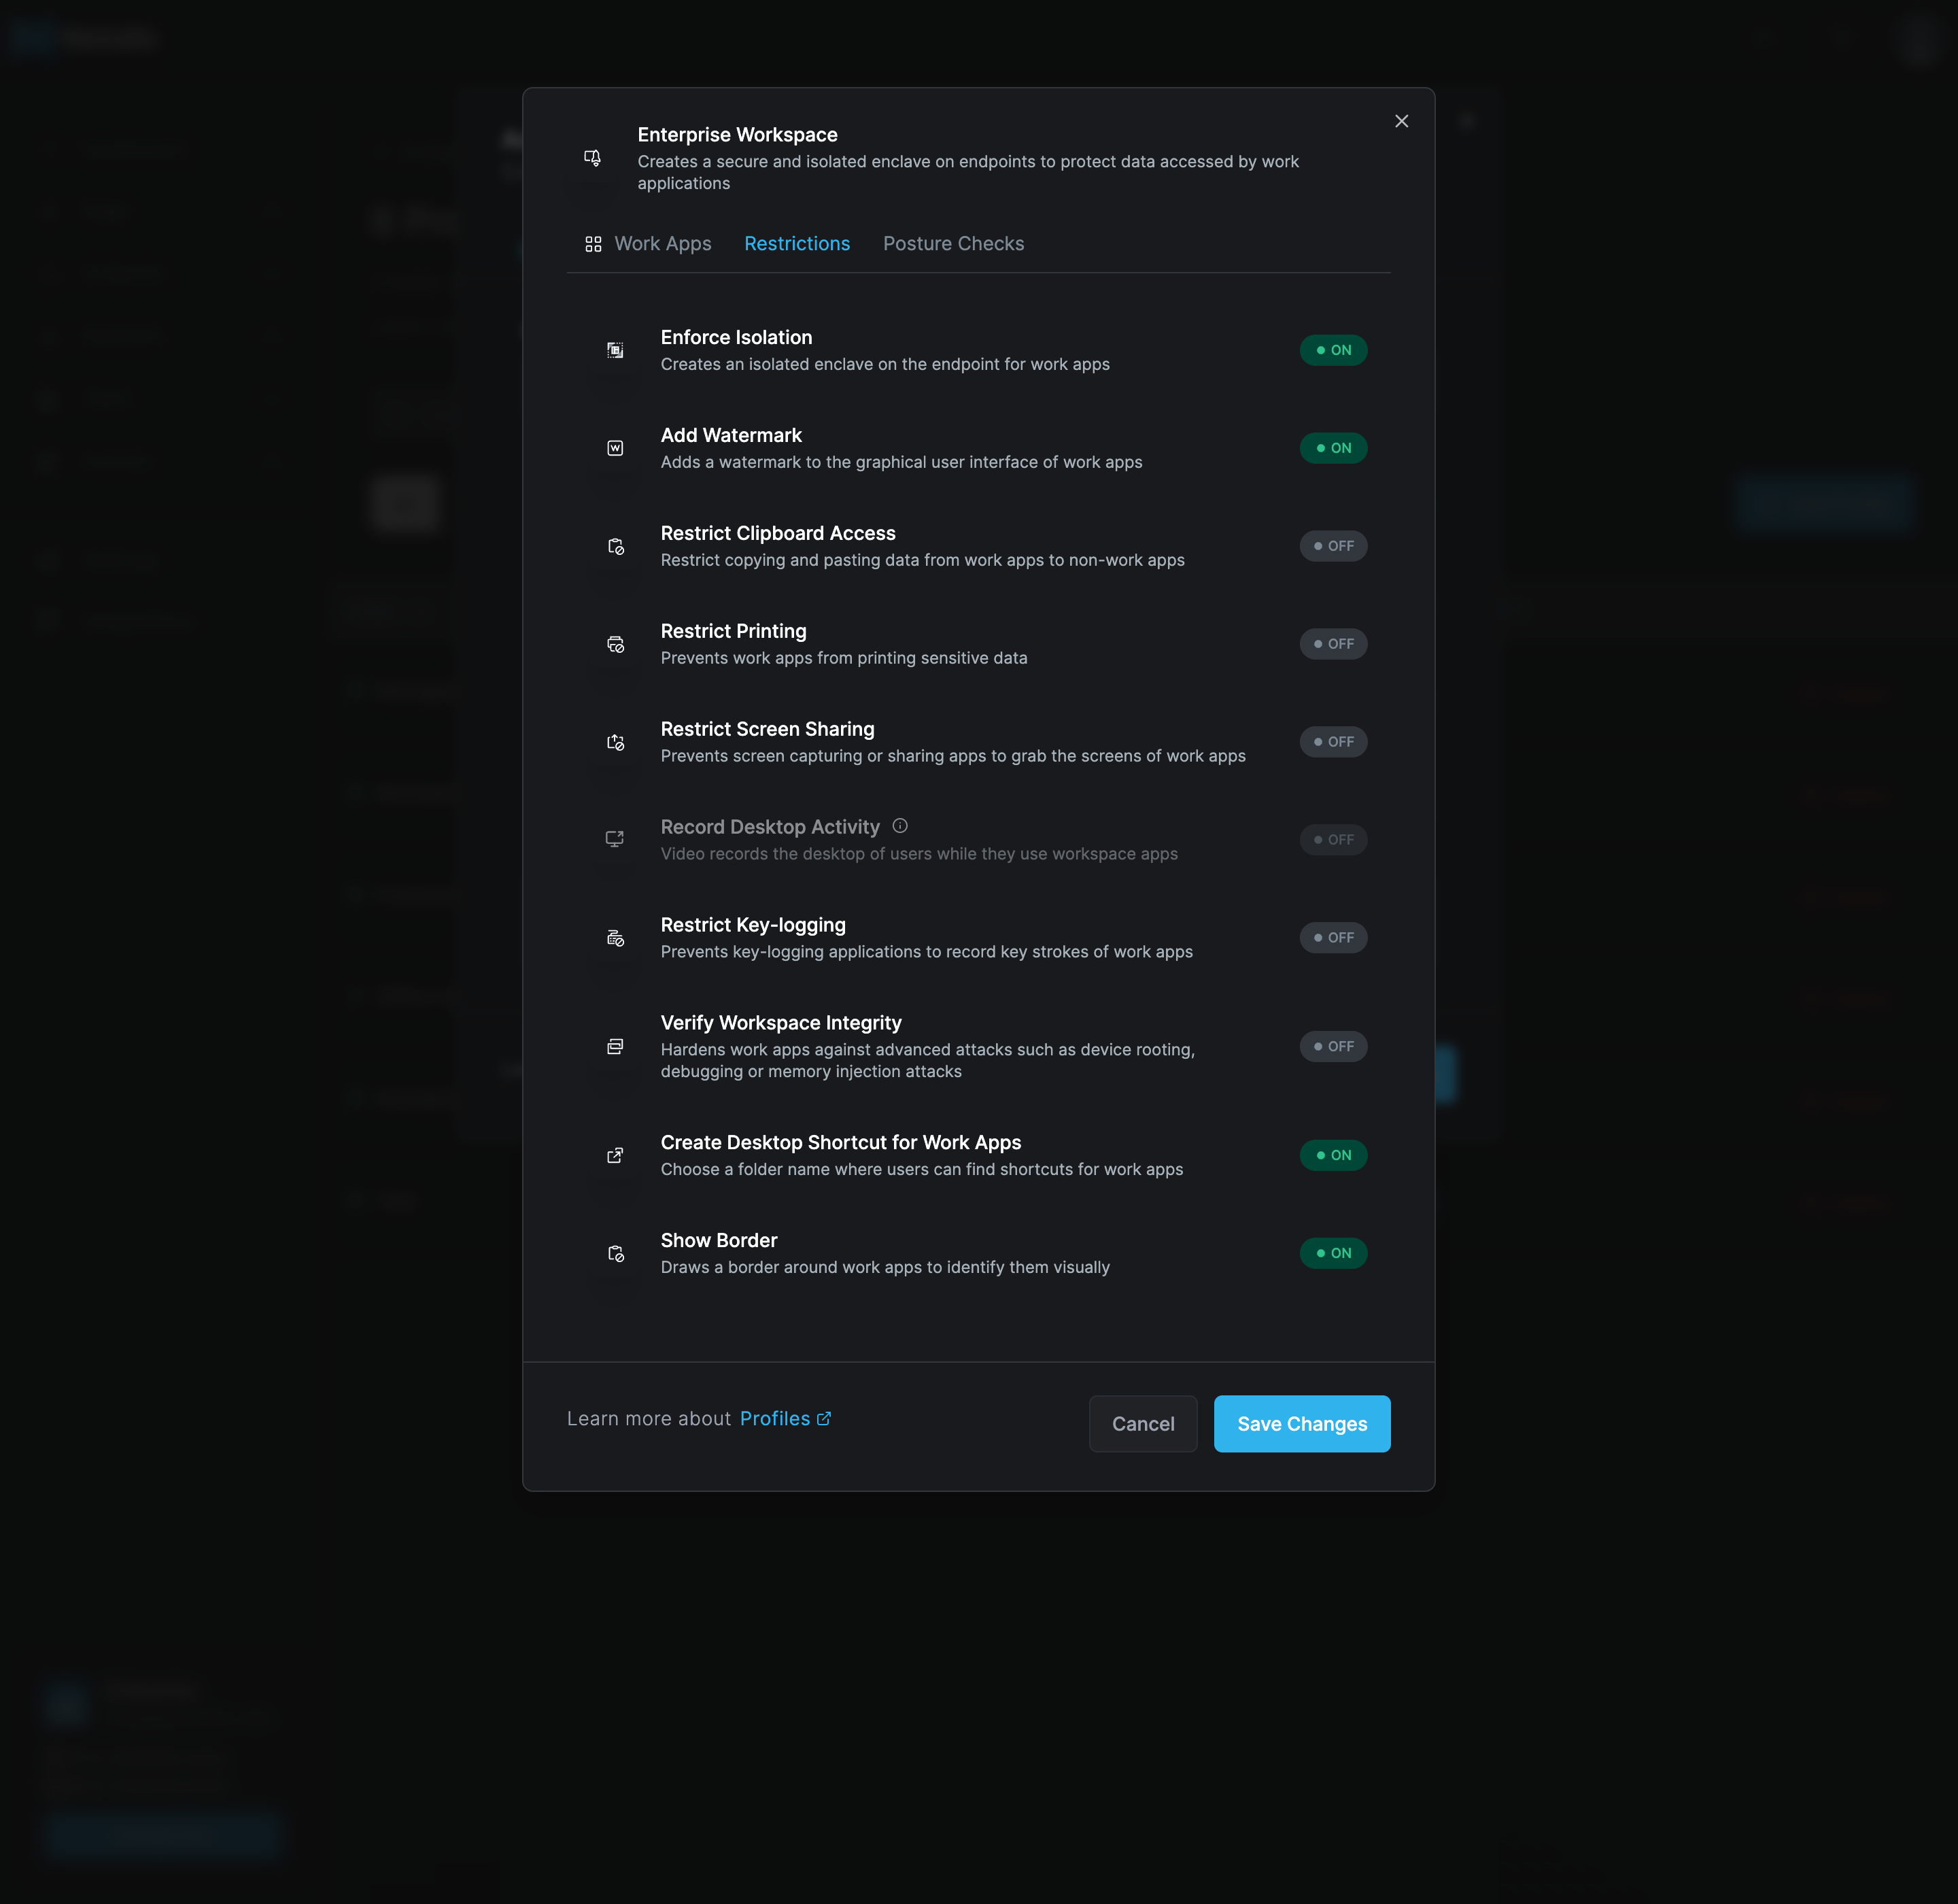
Task: Click the Record Desktop Activity monitor icon
Action: pyautogui.click(x=615, y=839)
